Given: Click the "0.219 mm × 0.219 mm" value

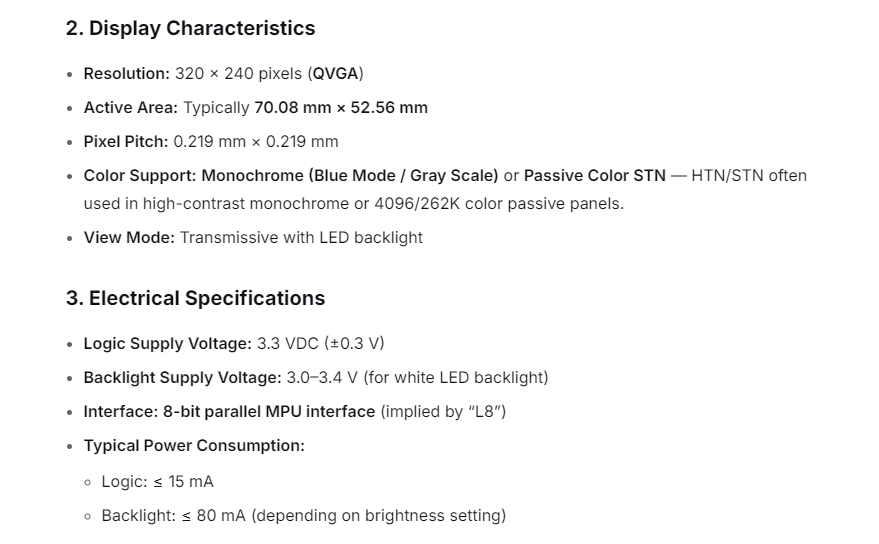Looking at the screenshot, I should [x=256, y=141].
